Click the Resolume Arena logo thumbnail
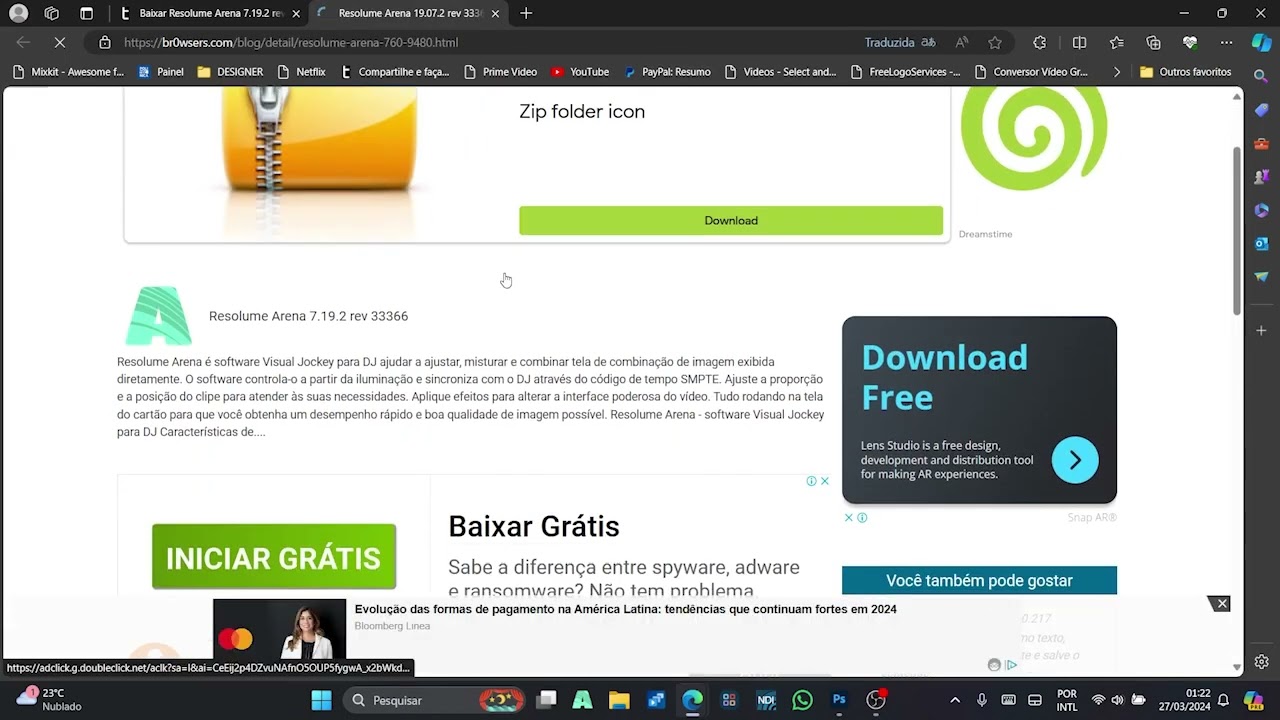1280x720 pixels. 158,316
